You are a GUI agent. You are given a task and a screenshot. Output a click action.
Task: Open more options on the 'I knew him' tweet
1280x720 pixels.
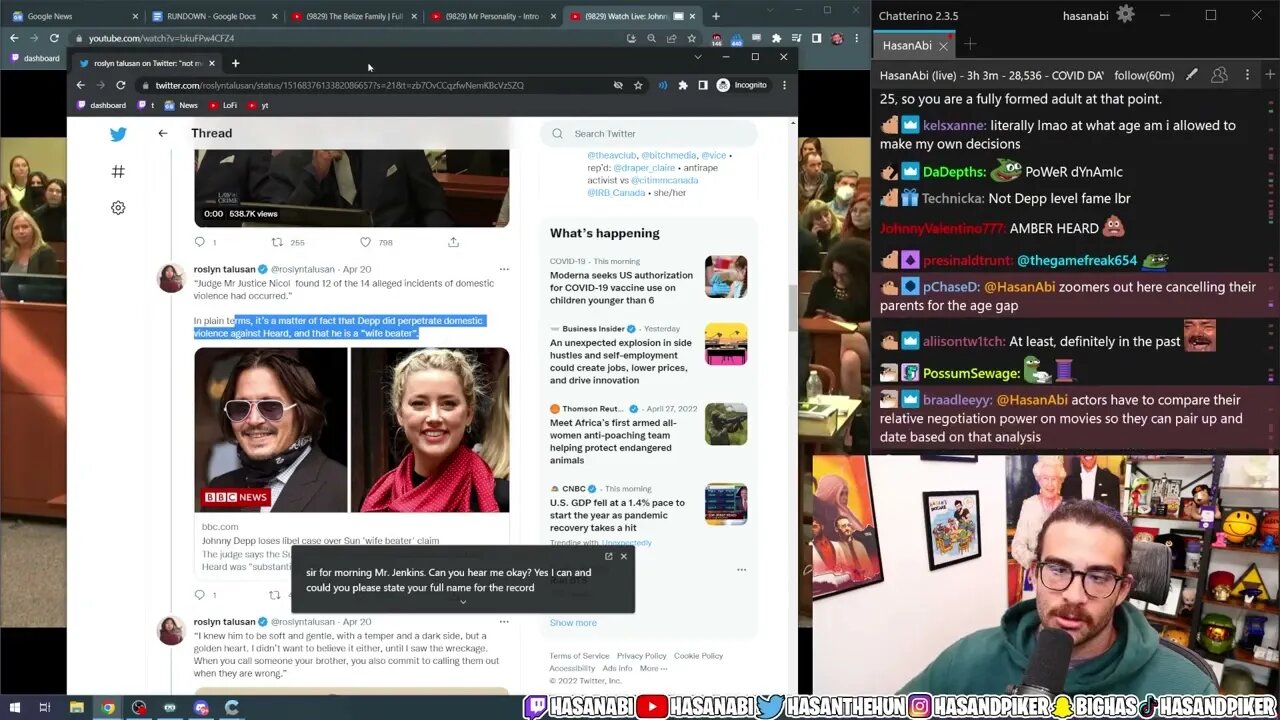click(x=504, y=621)
